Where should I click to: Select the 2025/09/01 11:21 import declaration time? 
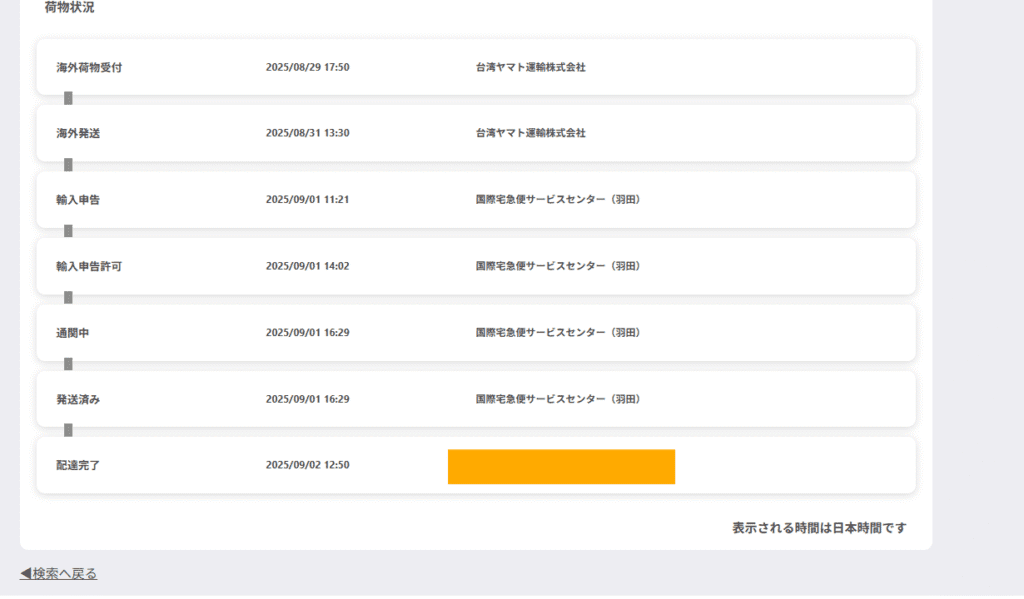click(x=307, y=199)
